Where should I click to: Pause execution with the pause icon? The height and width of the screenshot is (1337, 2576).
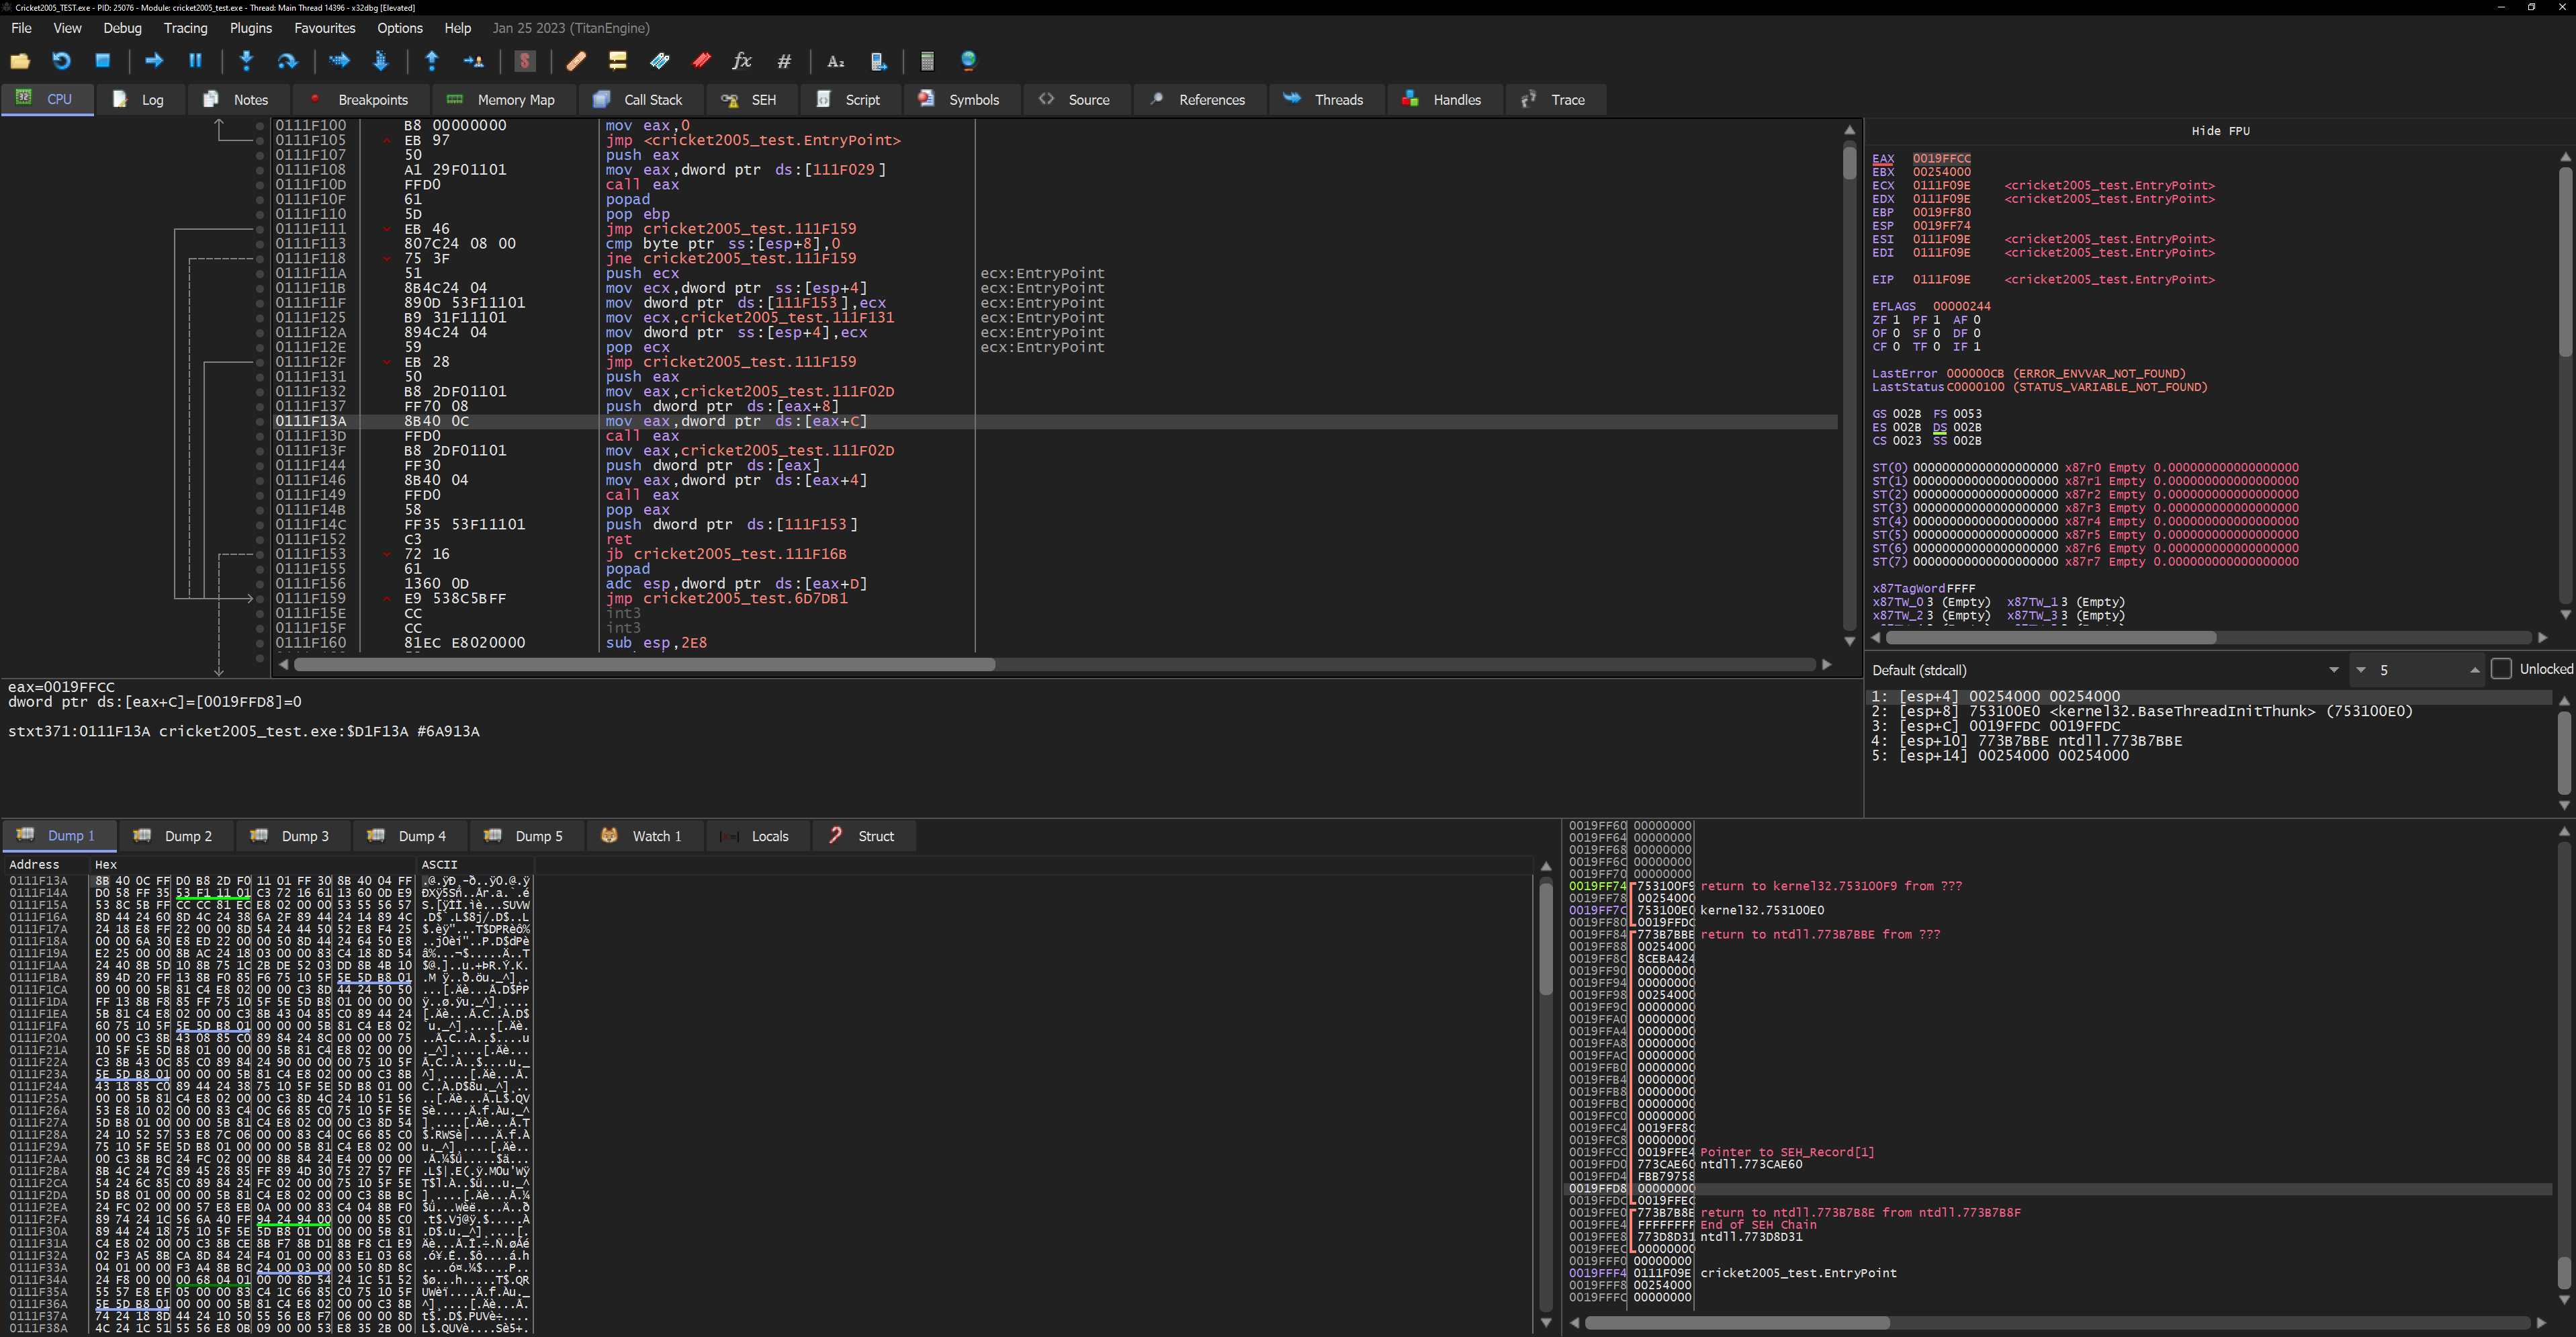[x=195, y=61]
